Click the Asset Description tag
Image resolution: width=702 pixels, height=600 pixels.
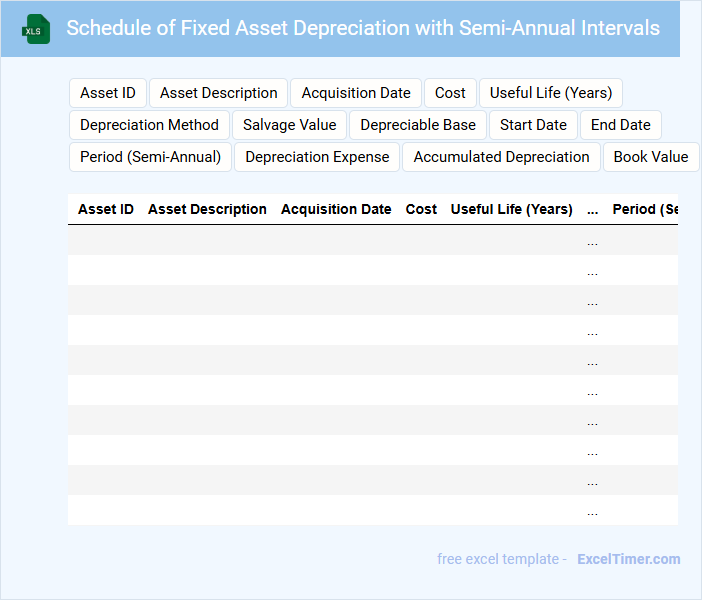pyautogui.click(x=219, y=93)
